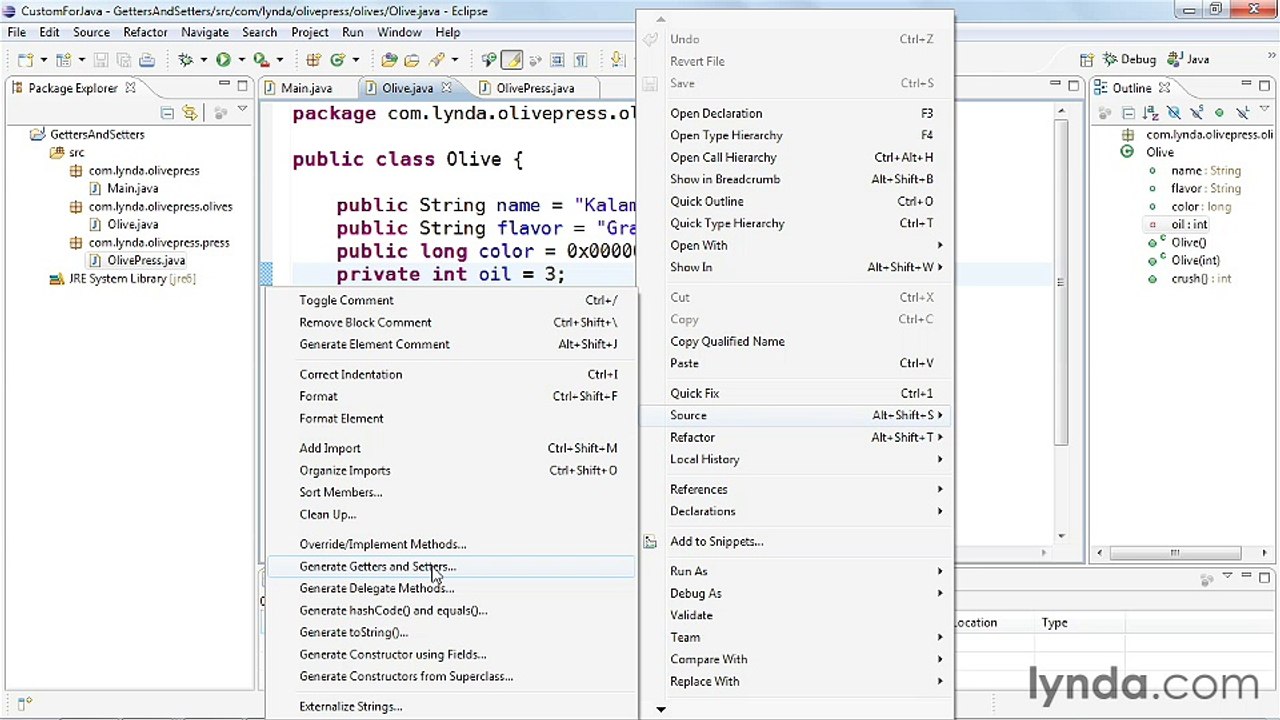Click the Open Type folder icon

point(389,60)
